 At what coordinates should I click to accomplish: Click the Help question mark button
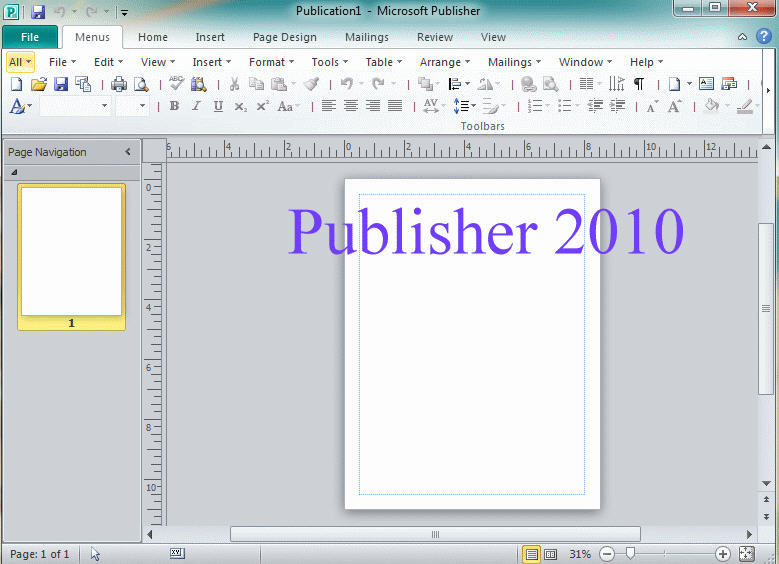tap(764, 36)
